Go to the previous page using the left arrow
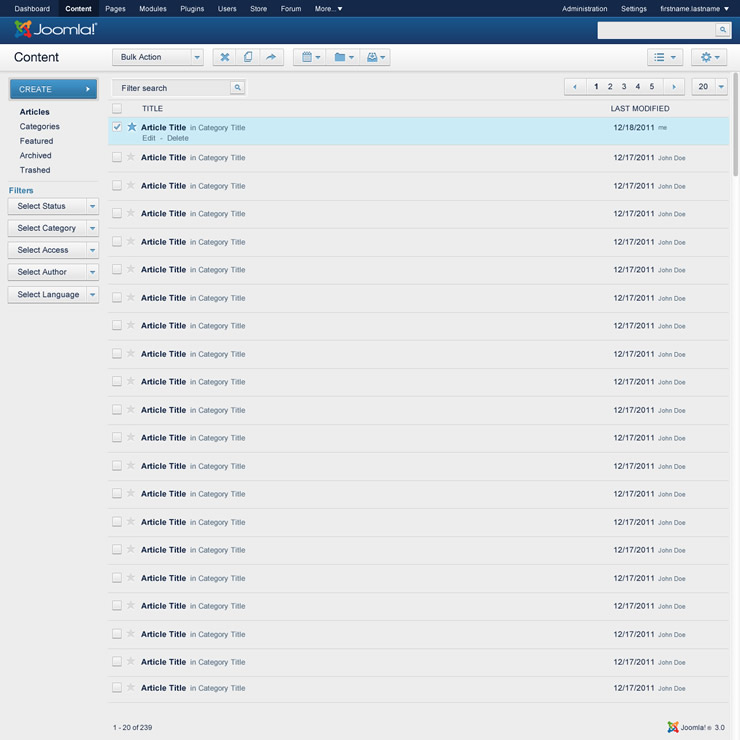 575,86
